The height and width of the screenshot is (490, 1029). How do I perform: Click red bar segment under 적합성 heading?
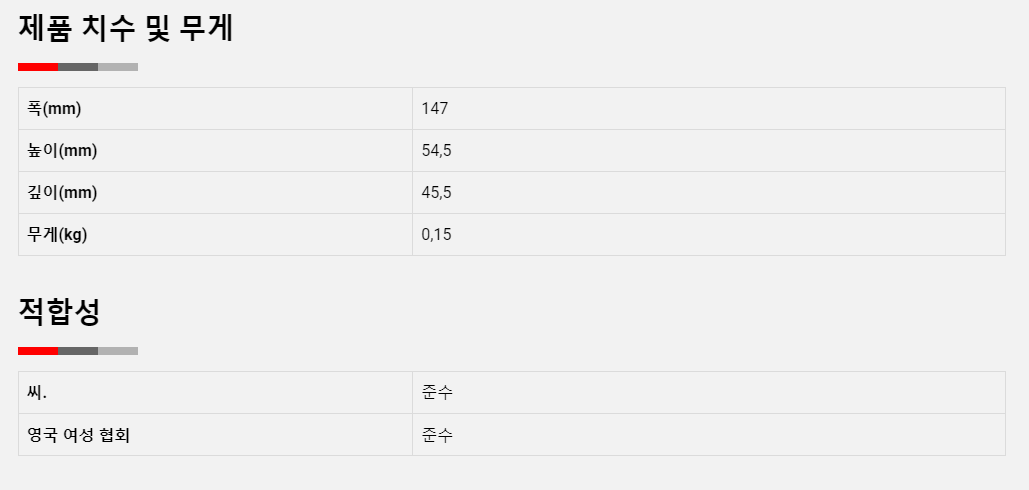pyautogui.click(x=38, y=351)
